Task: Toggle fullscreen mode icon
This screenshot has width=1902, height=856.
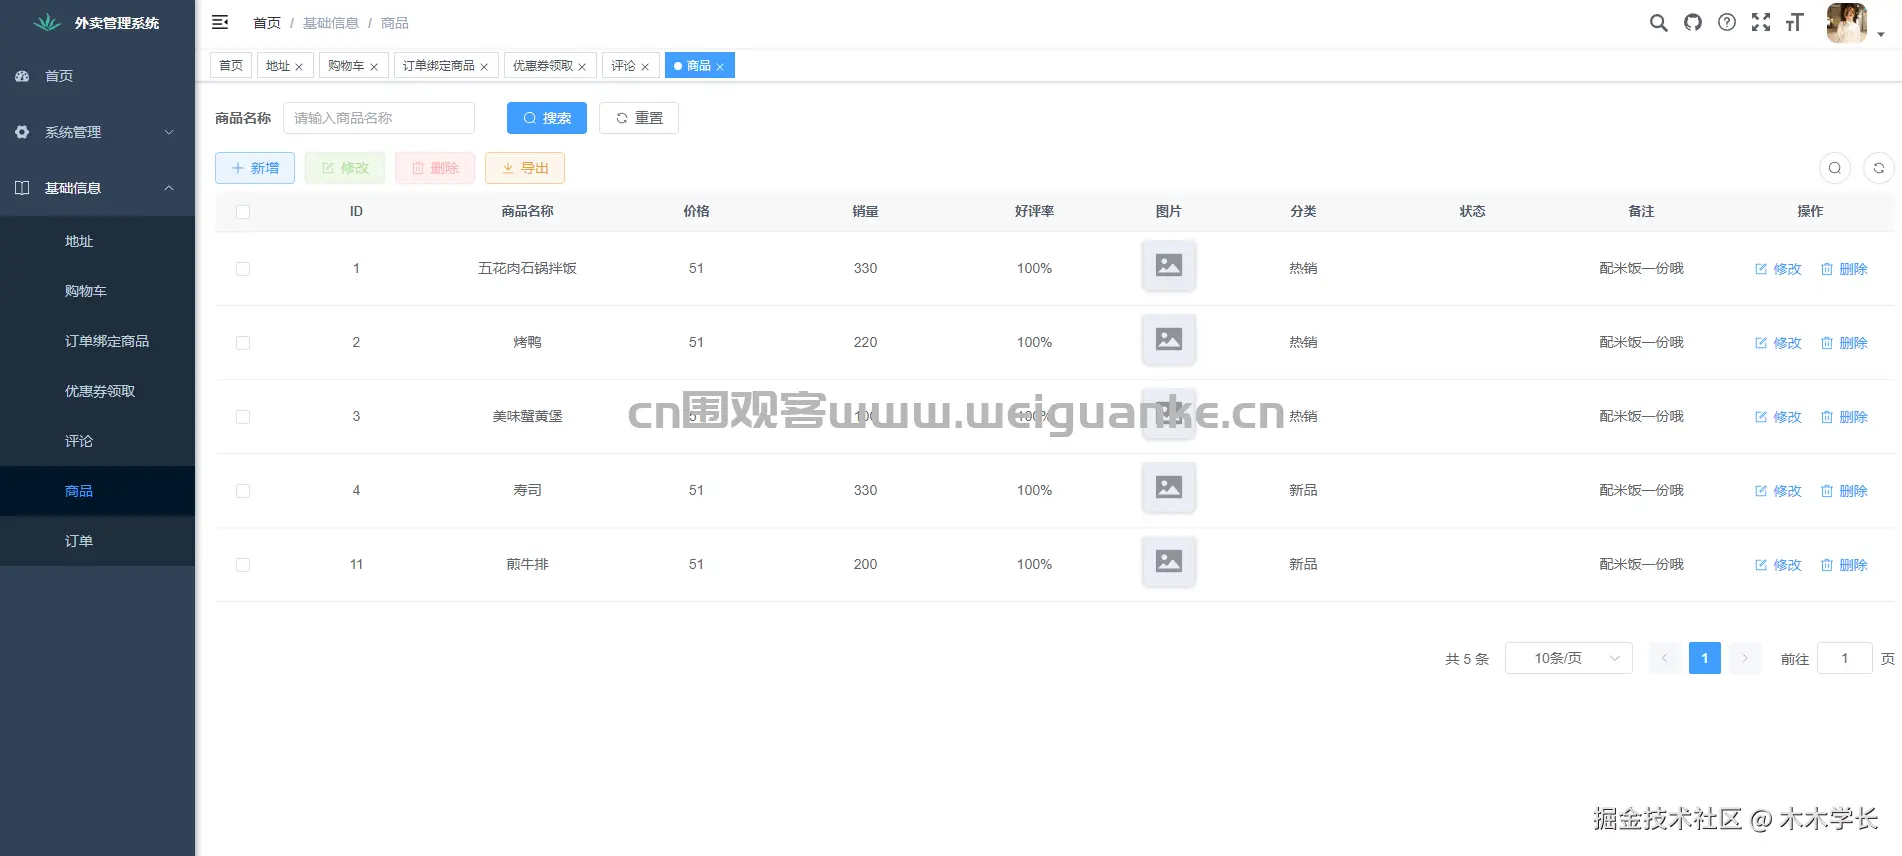Action: pyautogui.click(x=1760, y=22)
